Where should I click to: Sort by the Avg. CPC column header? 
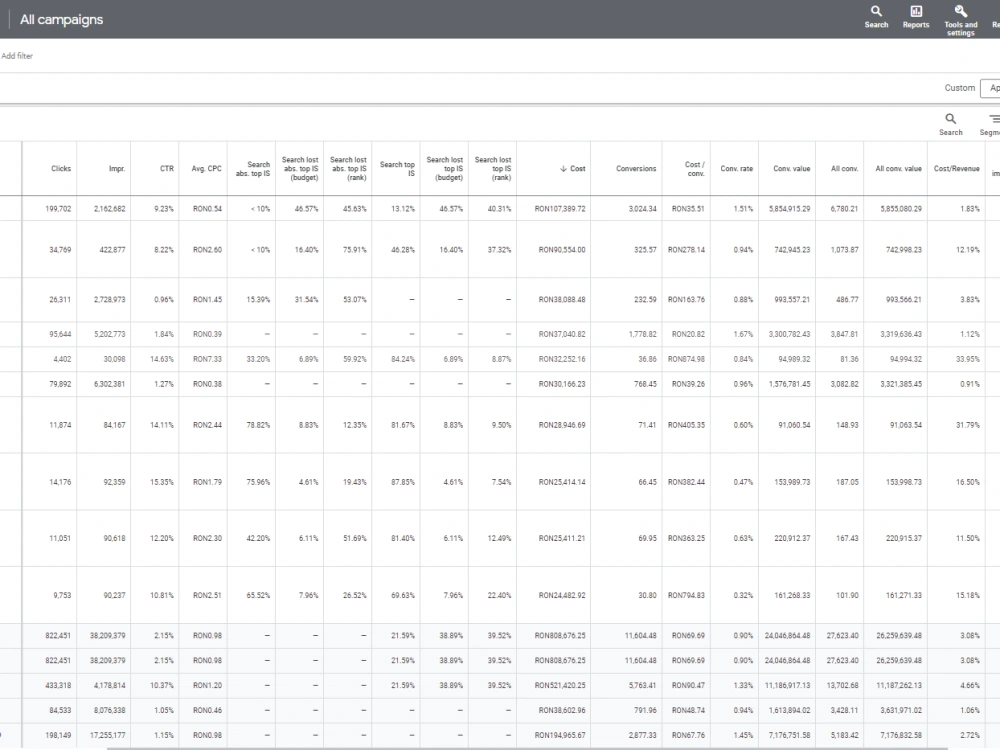(207, 168)
